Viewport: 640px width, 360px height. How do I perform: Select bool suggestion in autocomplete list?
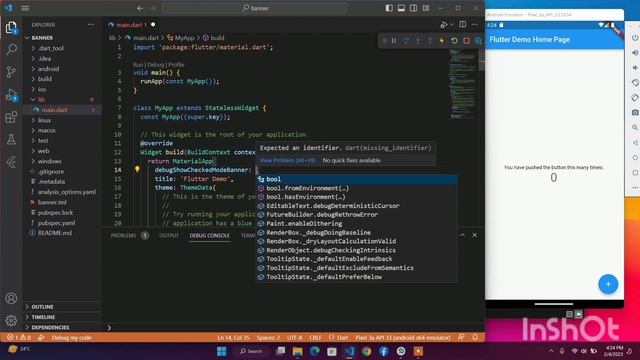(x=356, y=179)
